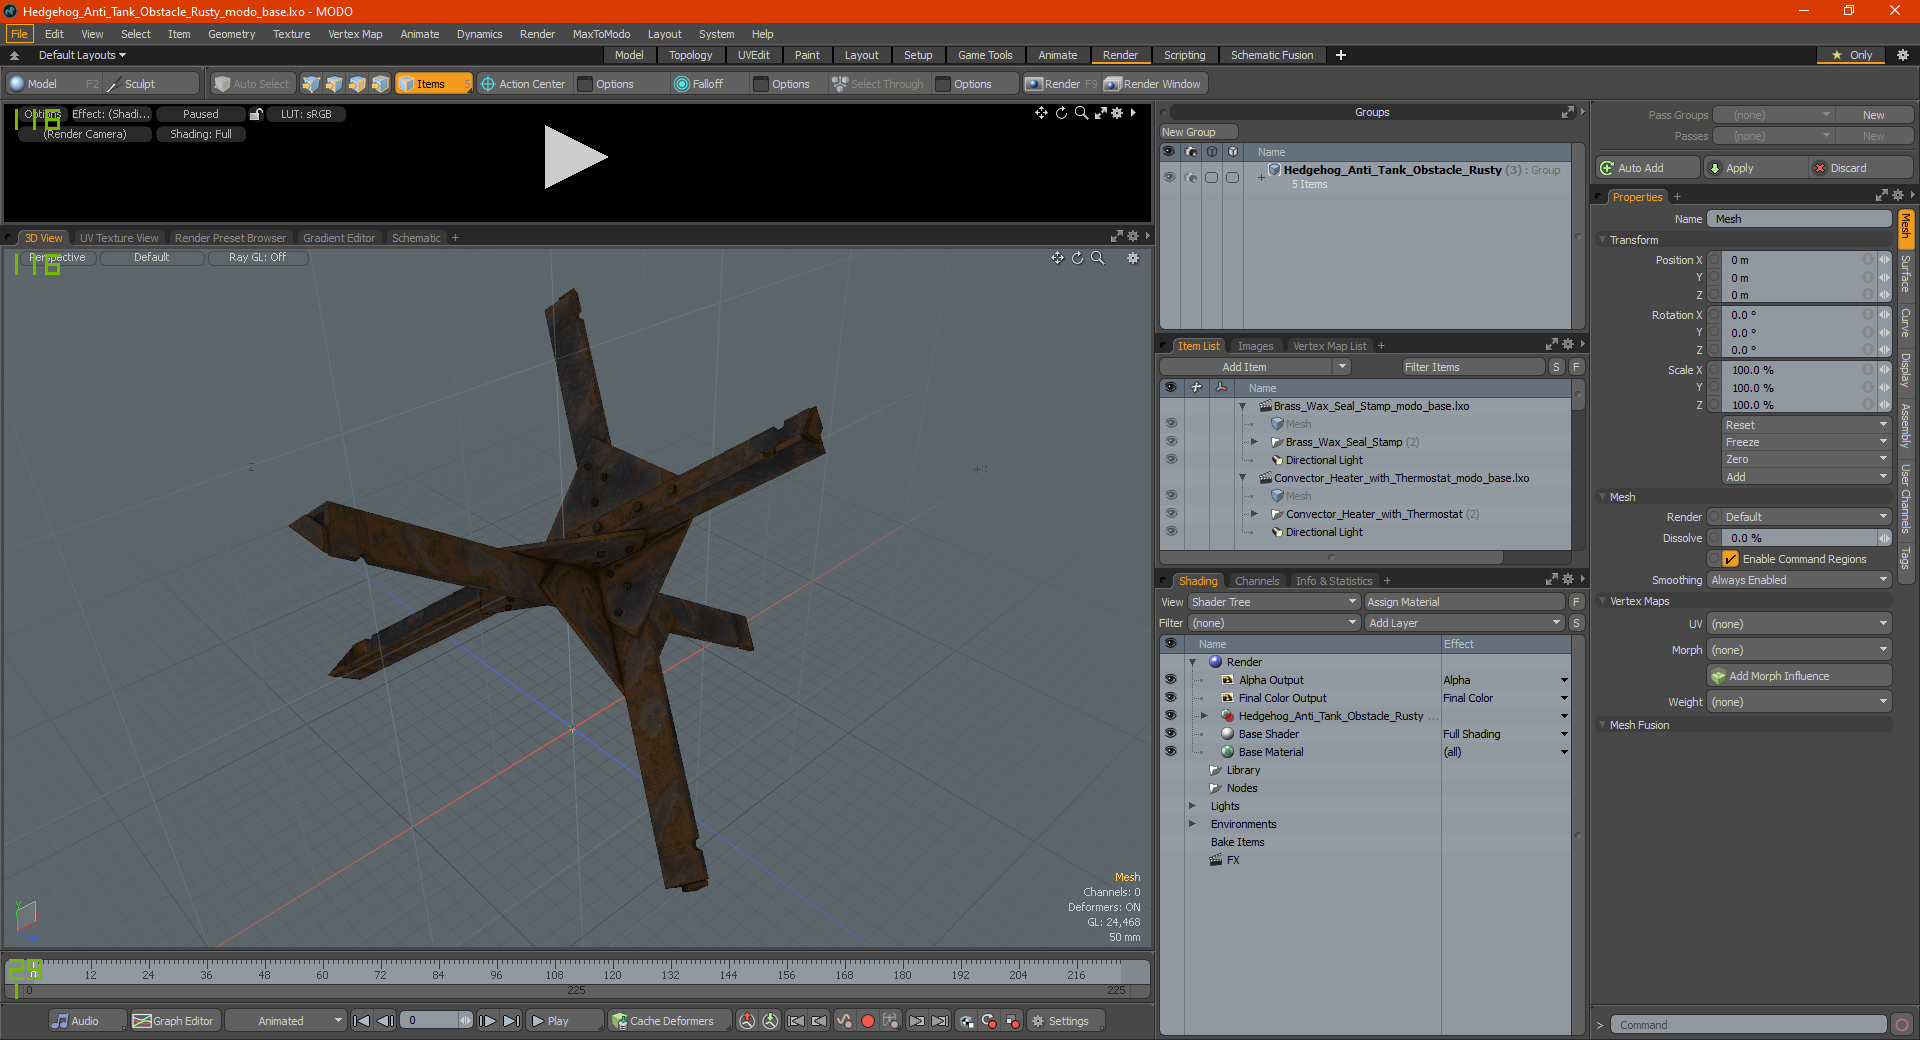The height and width of the screenshot is (1040, 1920).
Task: Expand Convector_Heater_with_Thermostat tree item
Action: (1254, 514)
